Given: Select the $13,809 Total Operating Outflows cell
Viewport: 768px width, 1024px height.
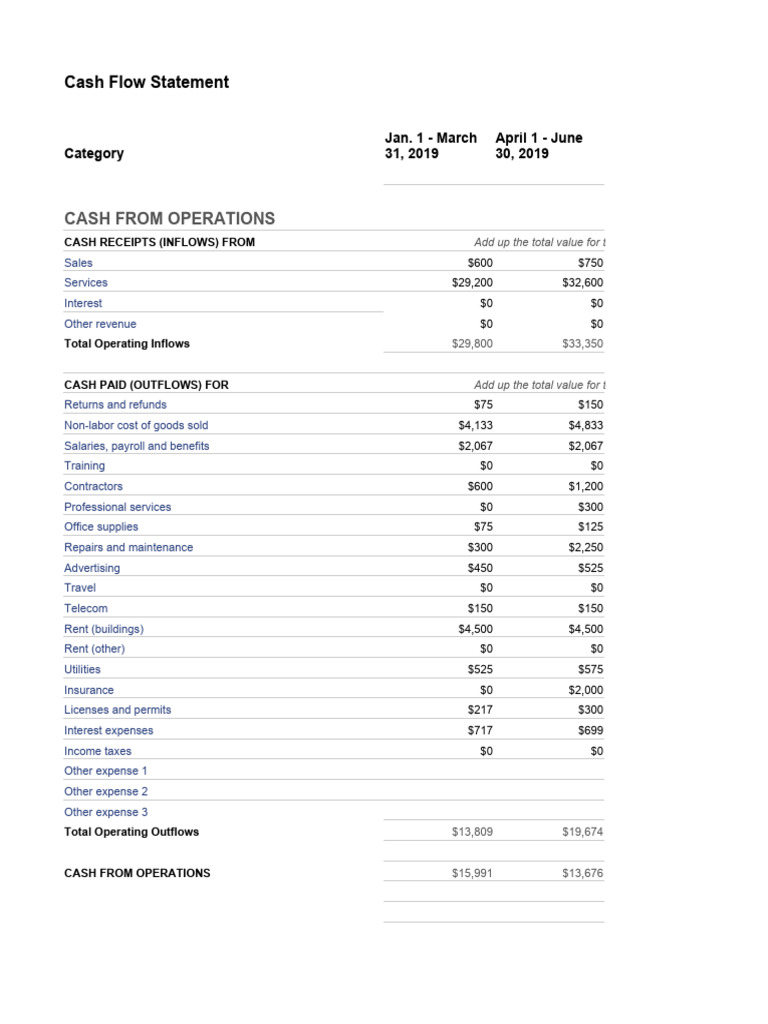Looking at the screenshot, I should pos(472,832).
